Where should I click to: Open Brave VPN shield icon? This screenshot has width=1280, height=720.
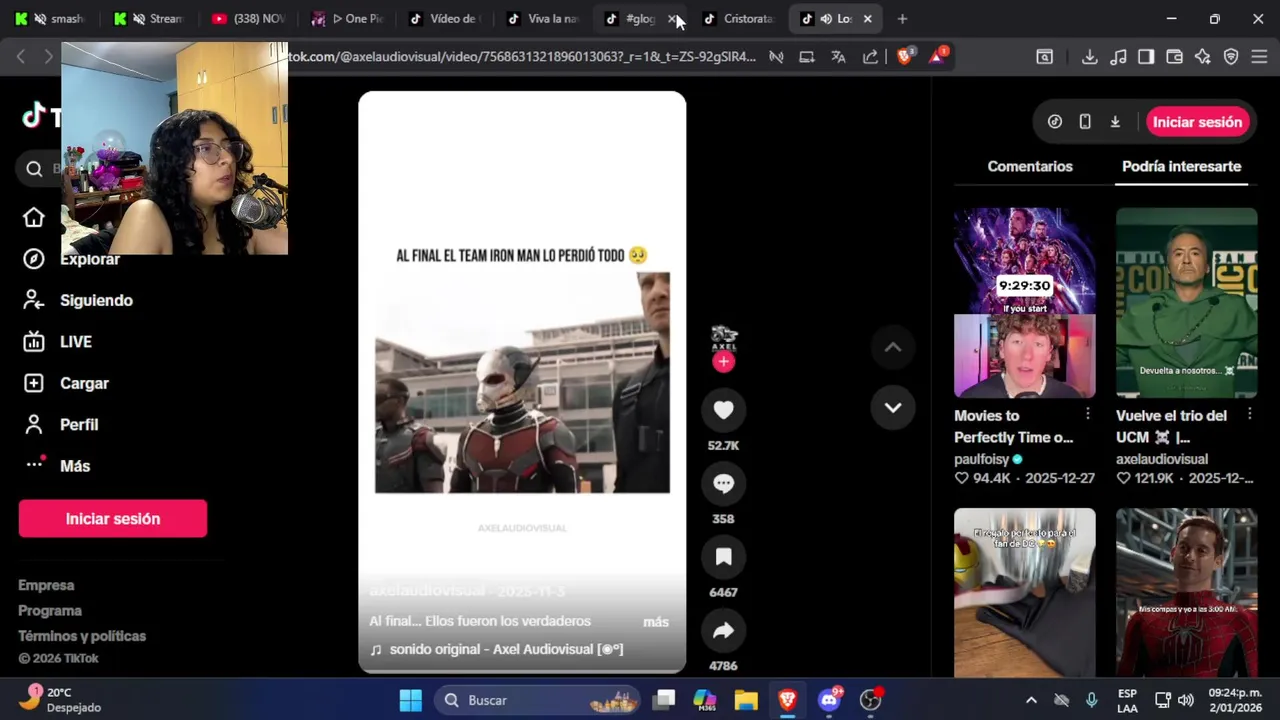click(x=1230, y=57)
